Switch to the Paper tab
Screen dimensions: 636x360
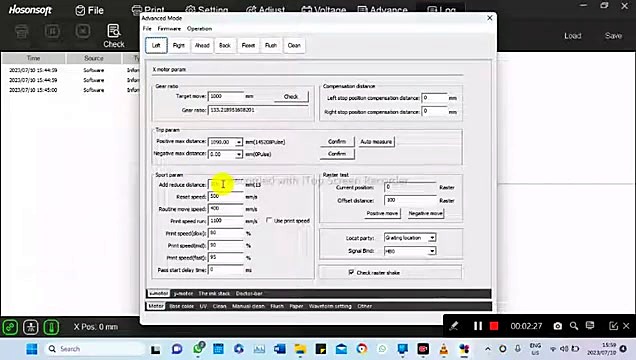(x=296, y=306)
